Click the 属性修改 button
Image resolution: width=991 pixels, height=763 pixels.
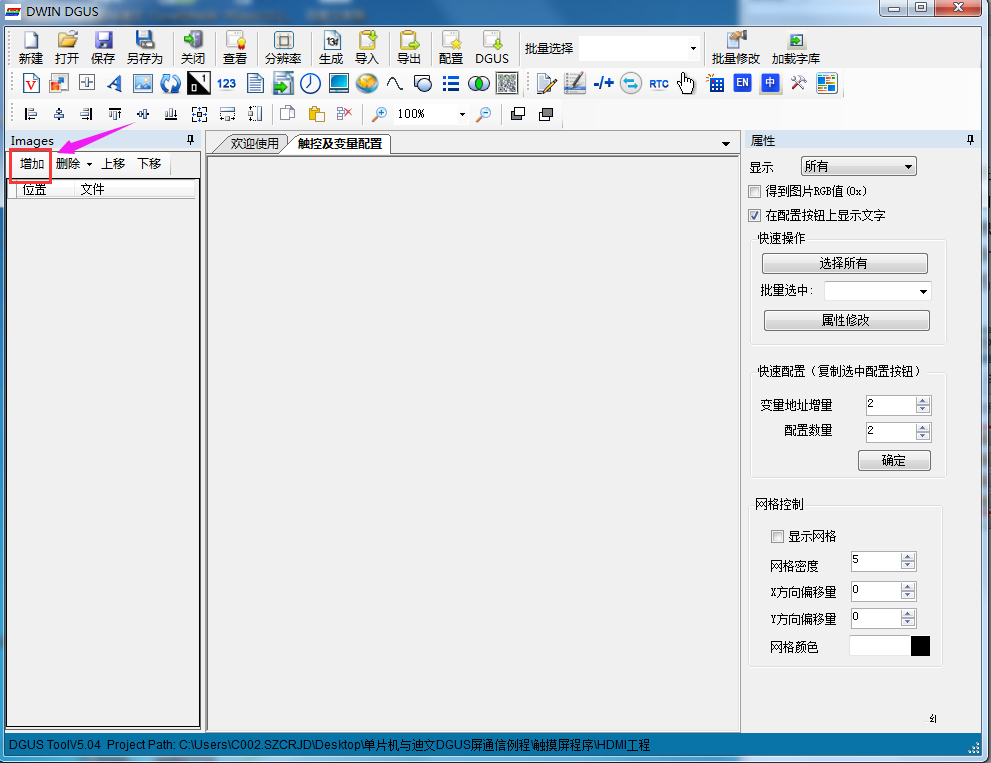coord(846,320)
